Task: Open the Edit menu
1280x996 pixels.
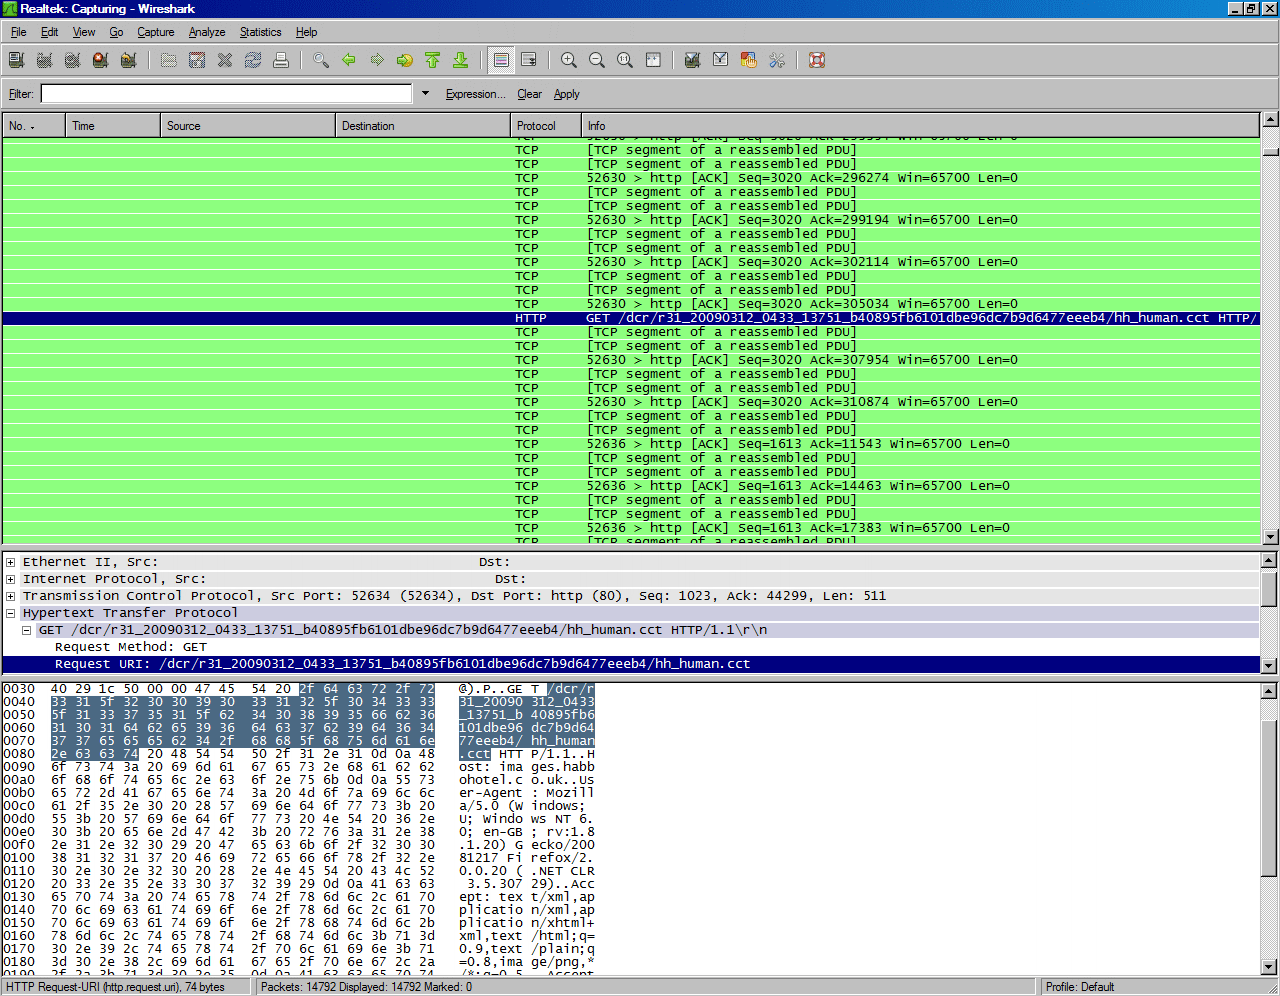Action: click(x=50, y=32)
